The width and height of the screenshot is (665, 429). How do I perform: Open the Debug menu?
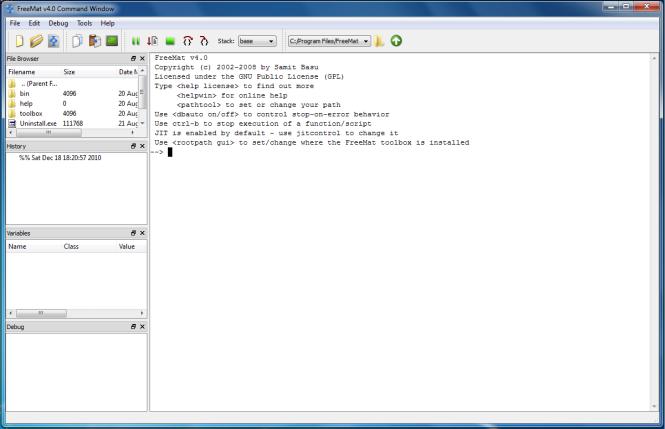pyautogui.click(x=58, y=23)
